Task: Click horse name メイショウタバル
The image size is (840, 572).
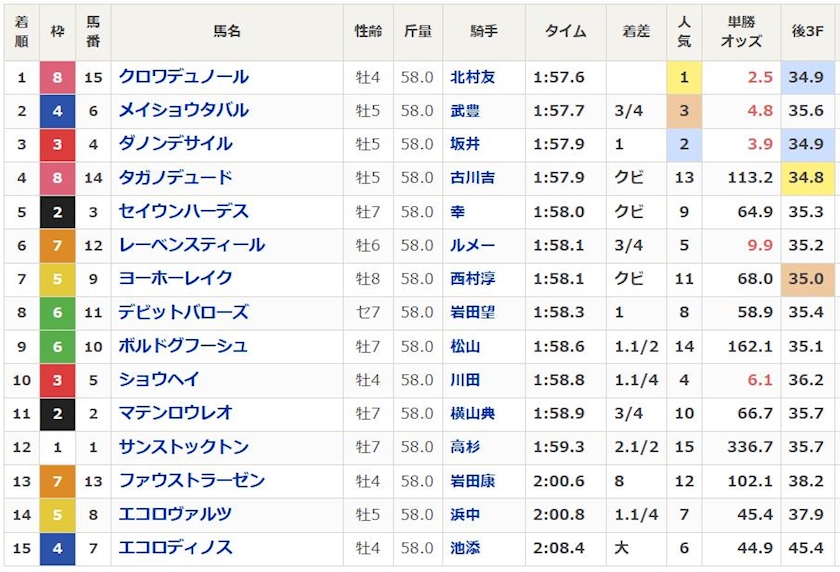Action: [x=184, y=111]
